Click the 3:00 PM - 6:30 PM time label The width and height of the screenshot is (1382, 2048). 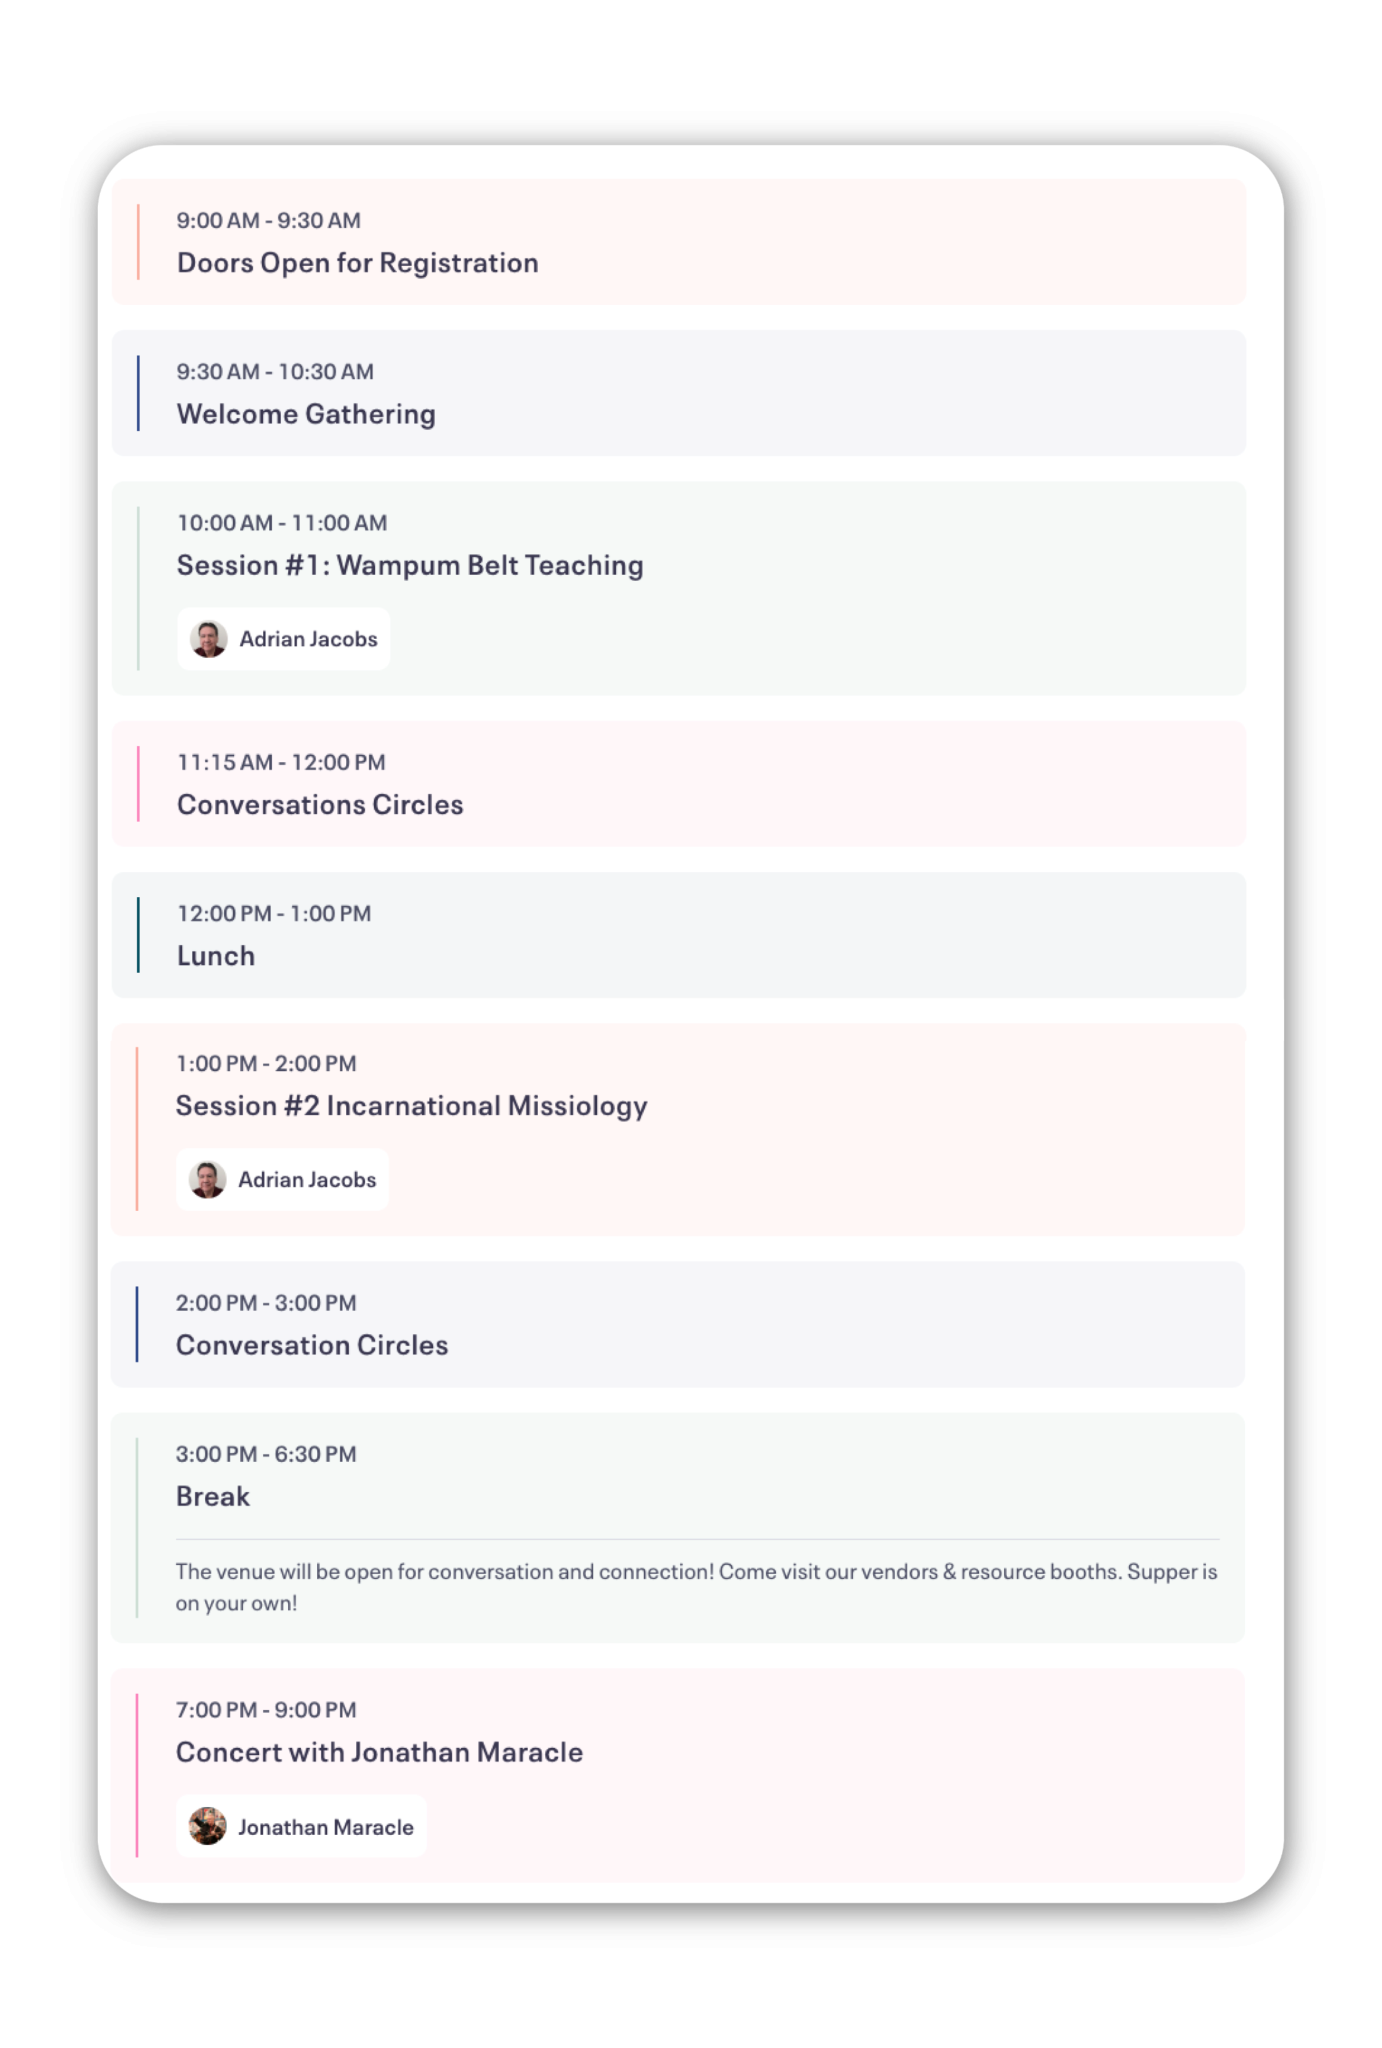point(266,1454)
